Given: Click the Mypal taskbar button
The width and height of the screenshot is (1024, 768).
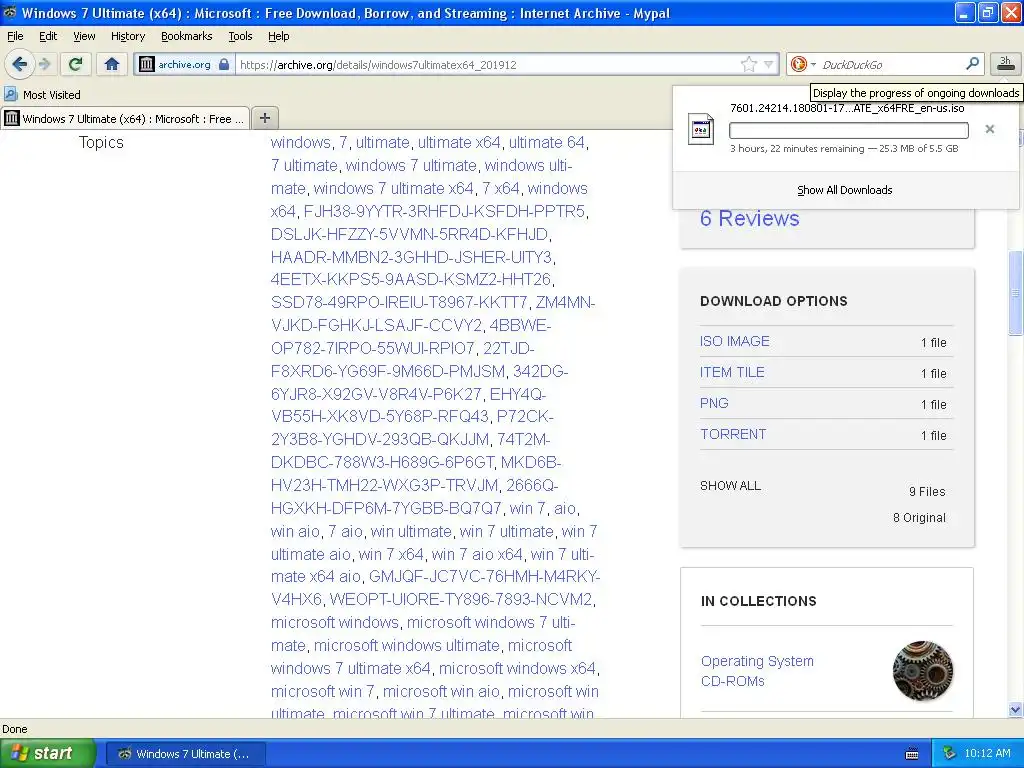Looking at the screenshot, I should [185, 754].
